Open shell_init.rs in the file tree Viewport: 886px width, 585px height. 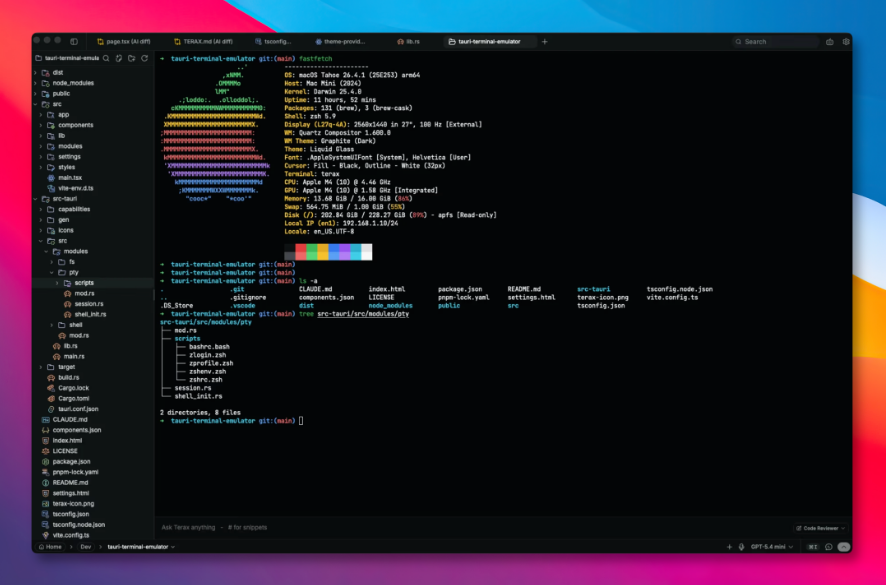(90, 314)
